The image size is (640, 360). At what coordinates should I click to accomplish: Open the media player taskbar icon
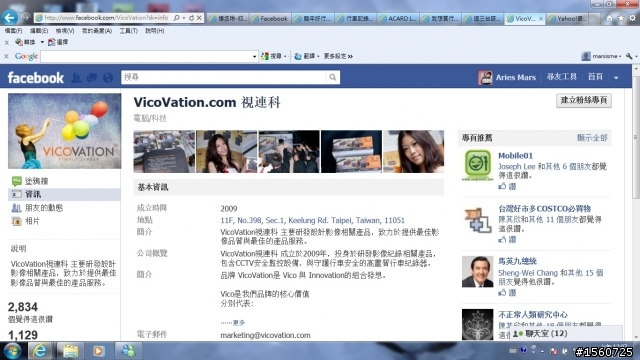[x=98, y=351]
